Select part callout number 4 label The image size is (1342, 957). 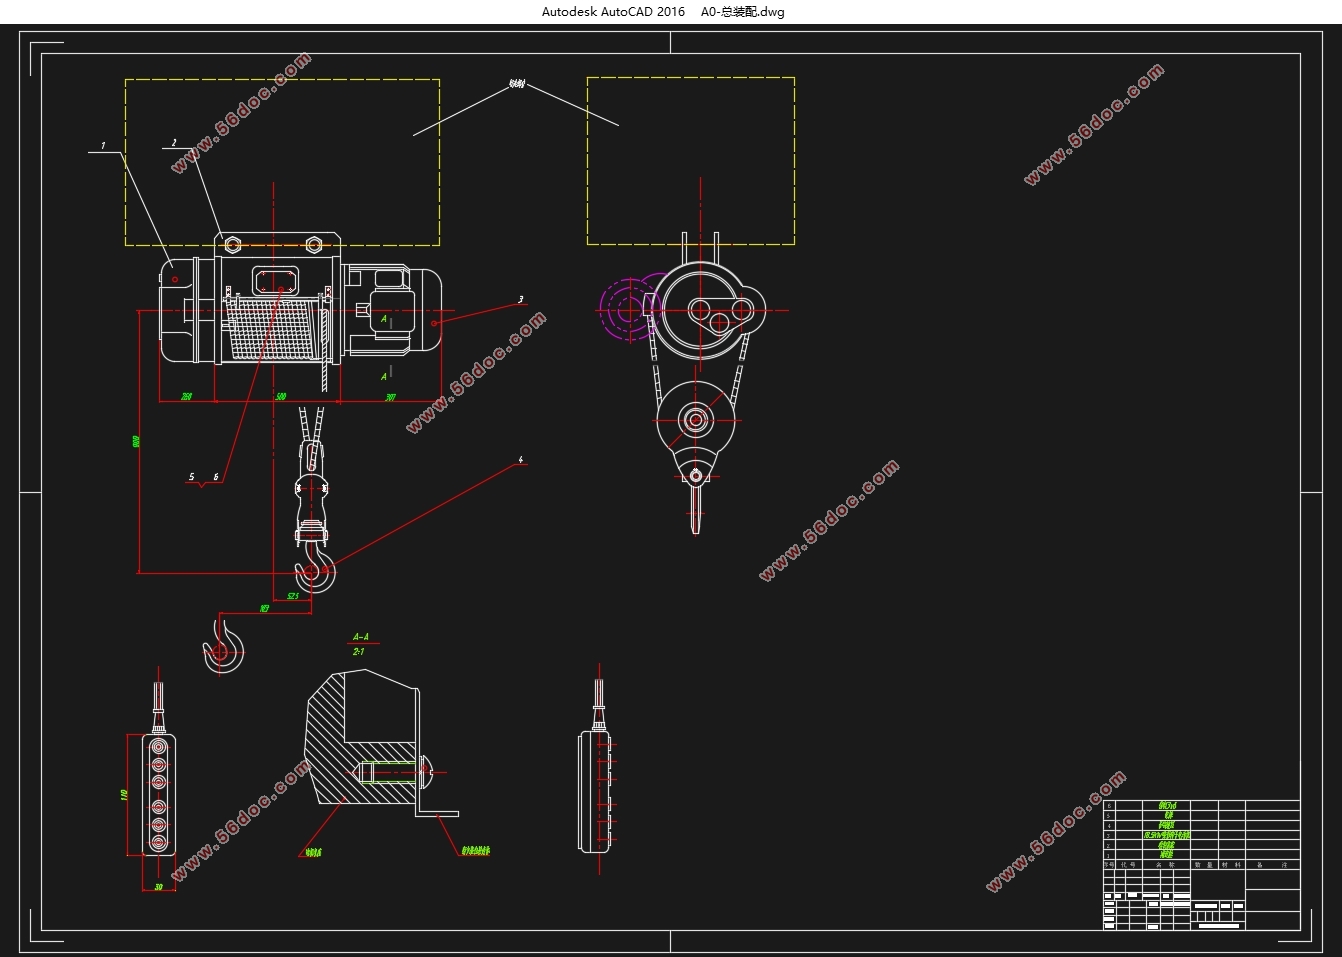(520, 460)
